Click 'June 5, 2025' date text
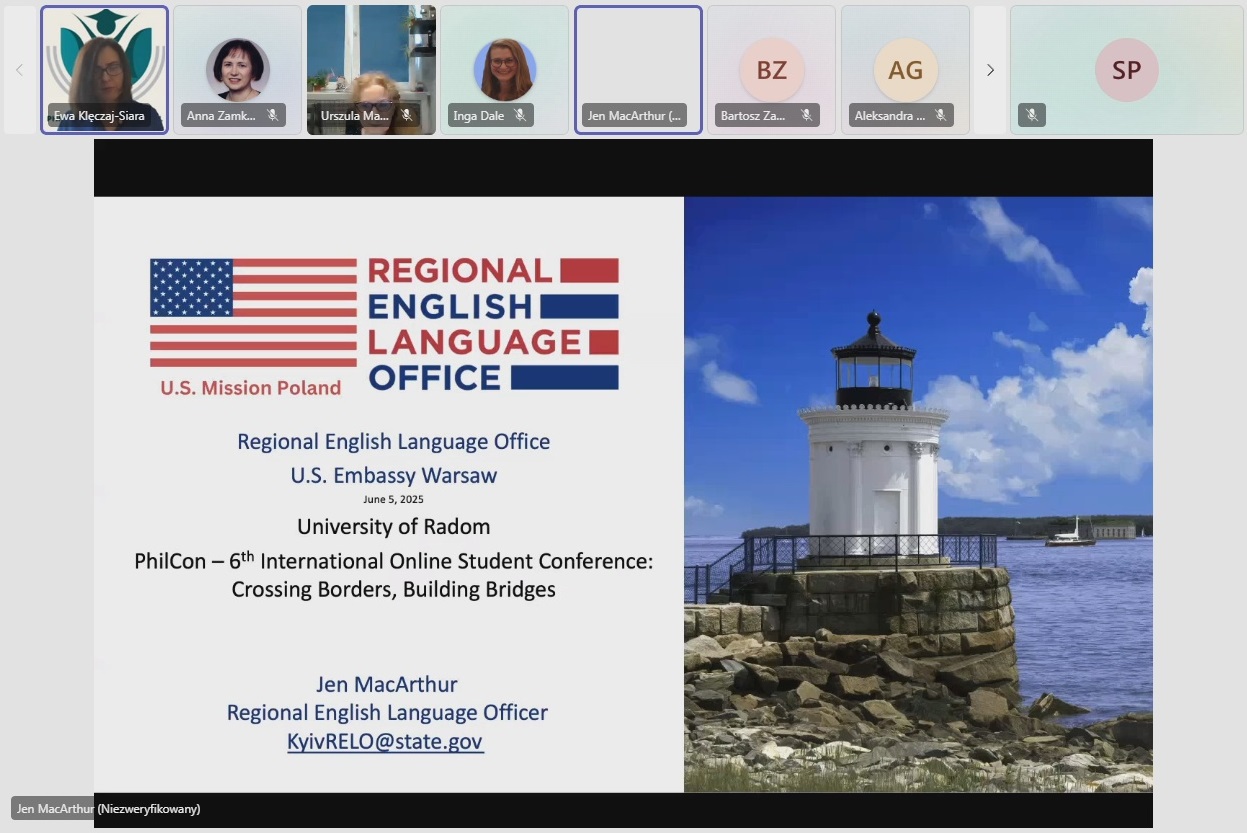Viewport: 1247px width, 833px height. pyautogui.click(x=393, y=499)
